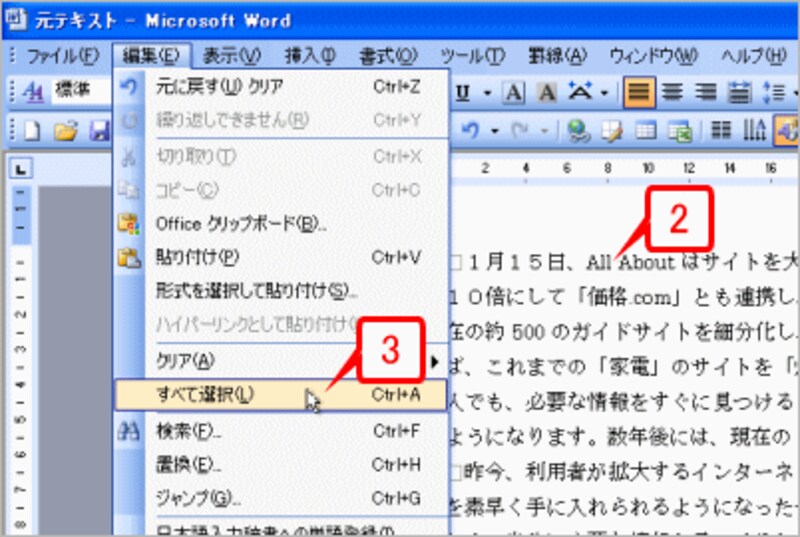
Task: Click the Save floppy disk icon
Action: click(99, 131)
